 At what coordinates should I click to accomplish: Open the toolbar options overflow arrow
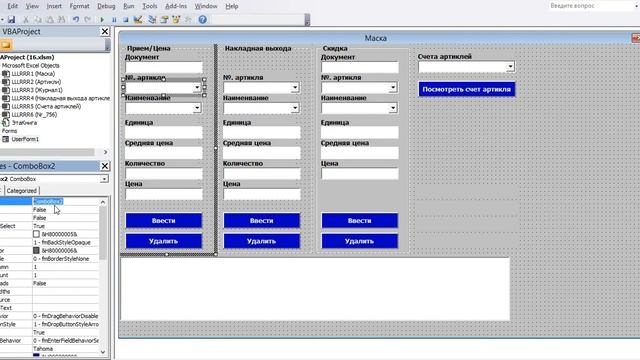point(307,20)
